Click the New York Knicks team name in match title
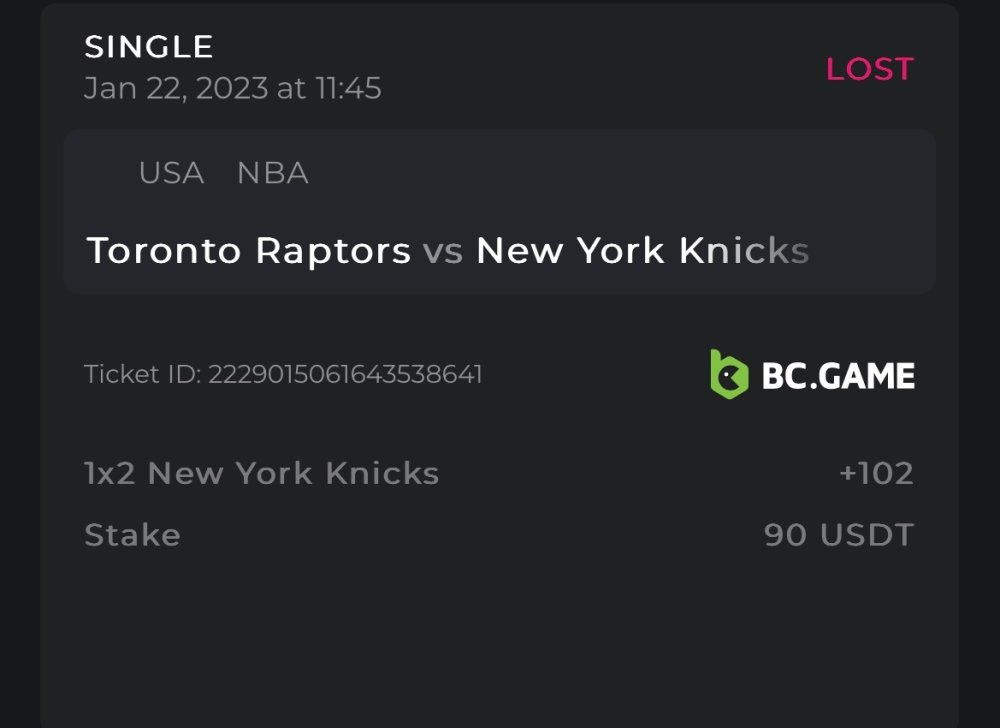 pyautogui.click(x=642, y=250)
